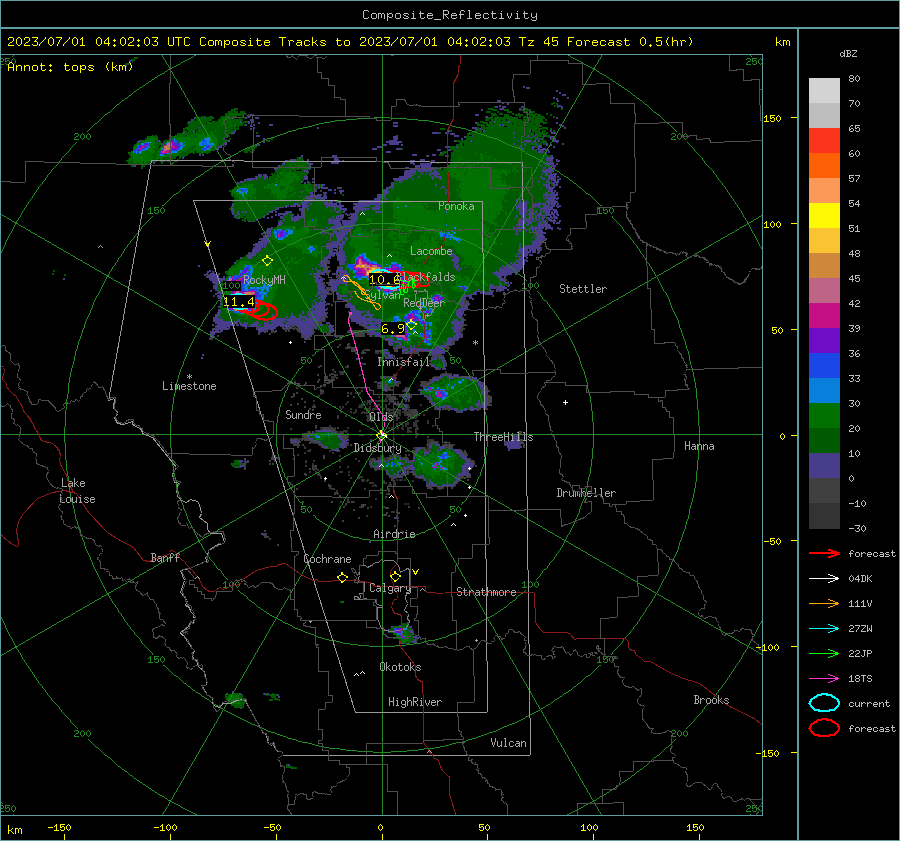900x841 pixels.
Task: Select the light gray 80-70 dBZ swatch
Action: point(824,91)
